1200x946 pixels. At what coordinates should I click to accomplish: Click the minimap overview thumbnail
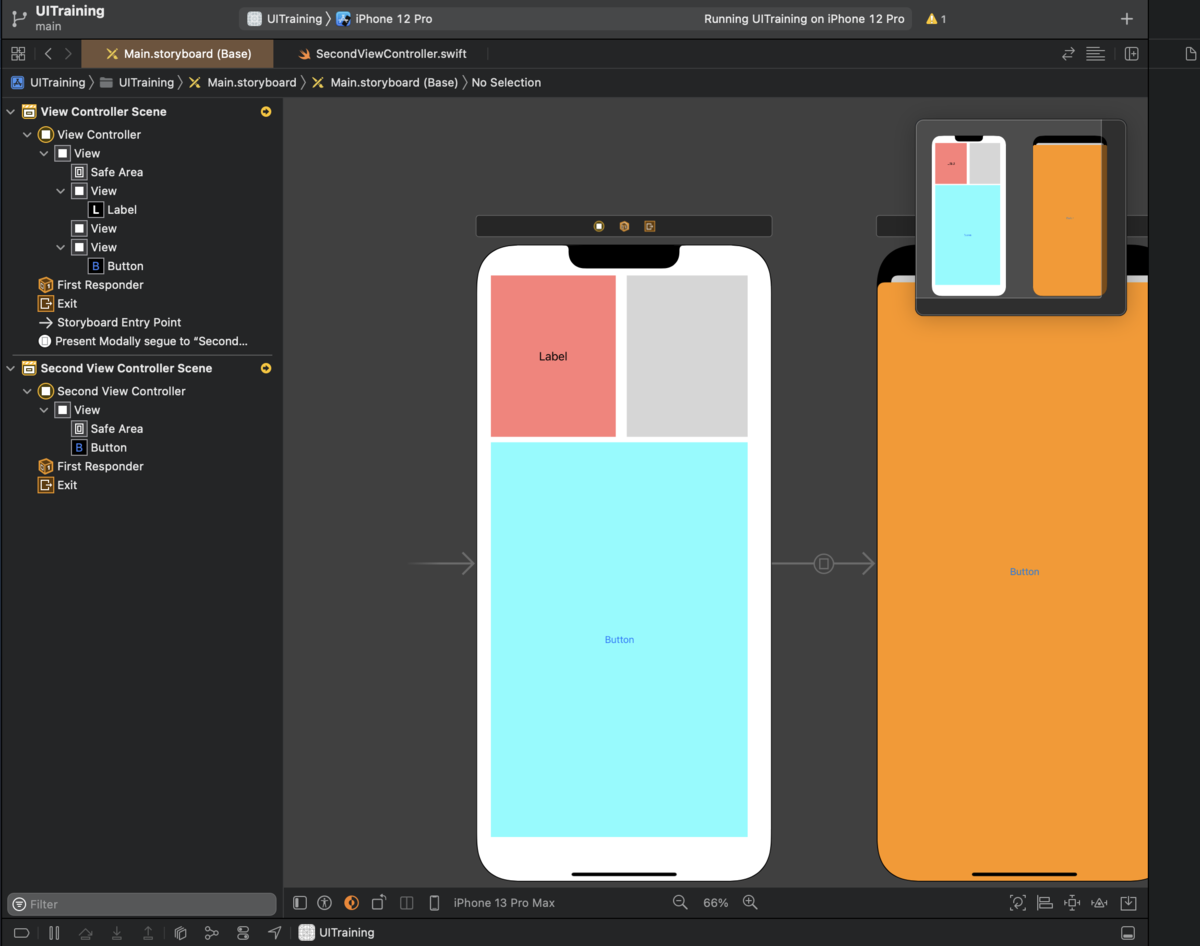click(1020, 216)
